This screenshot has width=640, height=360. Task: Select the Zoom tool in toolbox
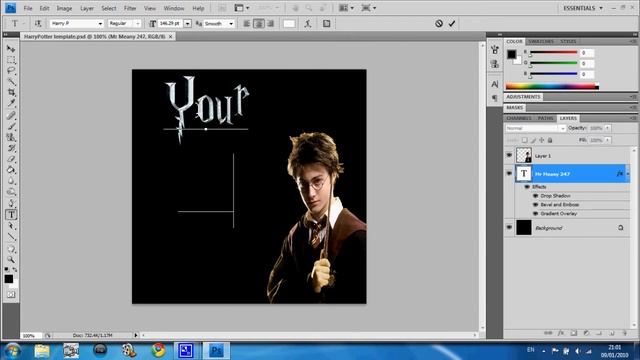11,260
